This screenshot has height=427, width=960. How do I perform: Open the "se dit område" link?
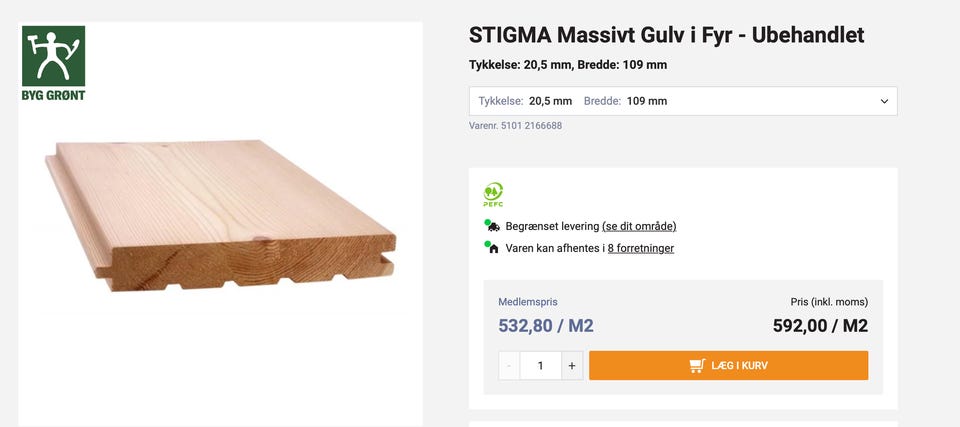(639, 226)
